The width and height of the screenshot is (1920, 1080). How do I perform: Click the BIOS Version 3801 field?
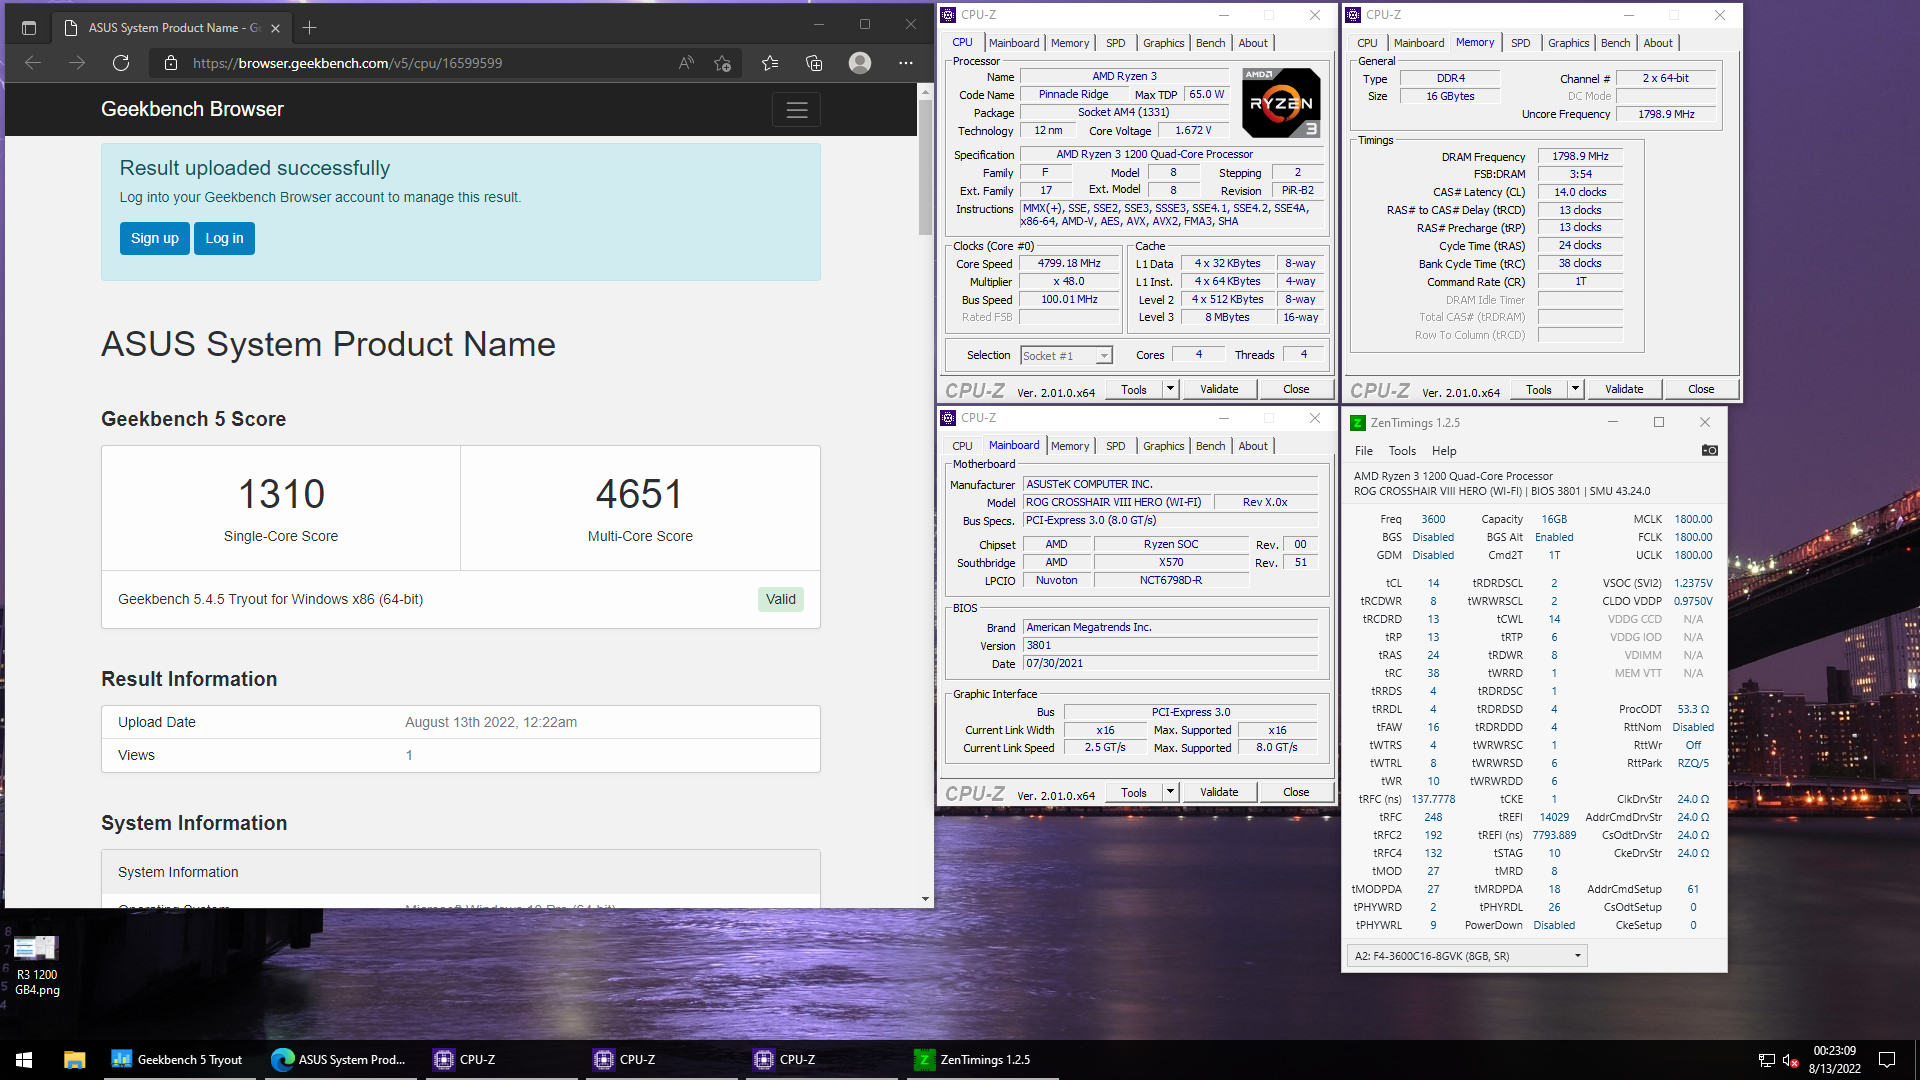(1170, 645)
